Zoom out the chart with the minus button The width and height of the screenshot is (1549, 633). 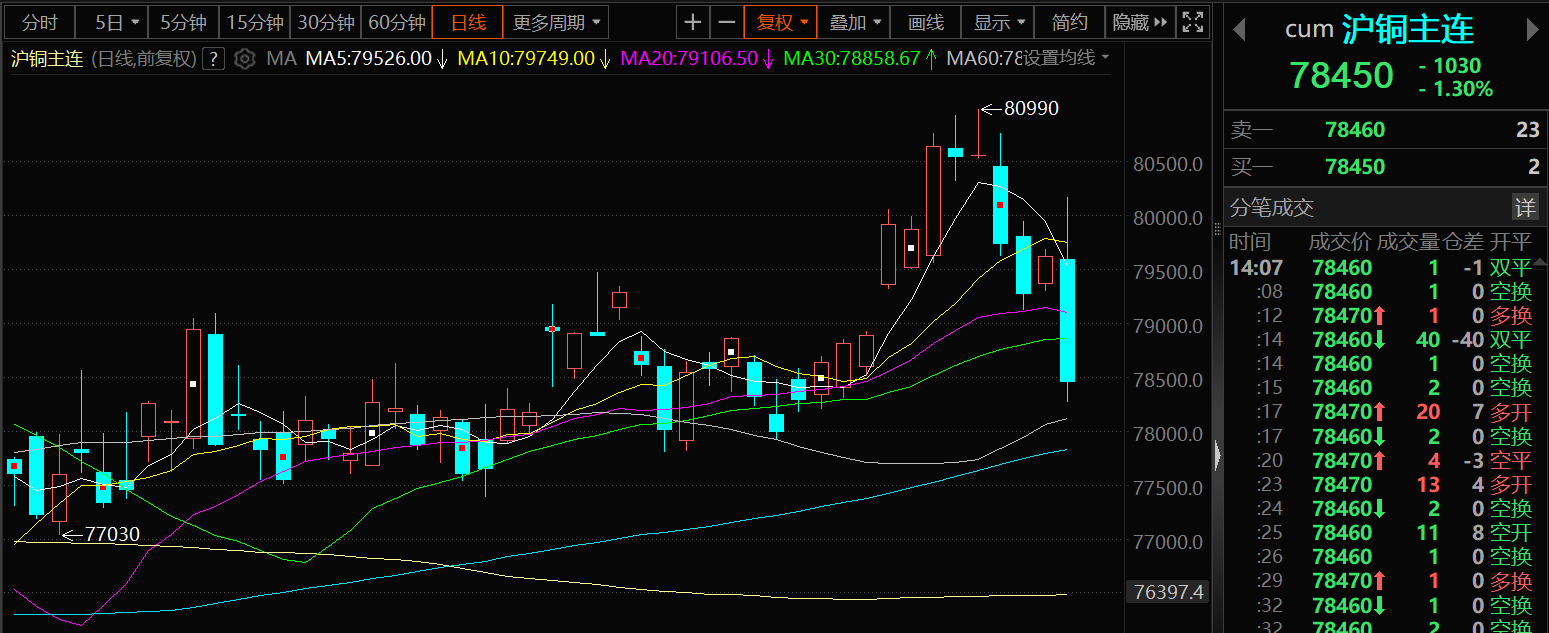click(x=727, y=22)
